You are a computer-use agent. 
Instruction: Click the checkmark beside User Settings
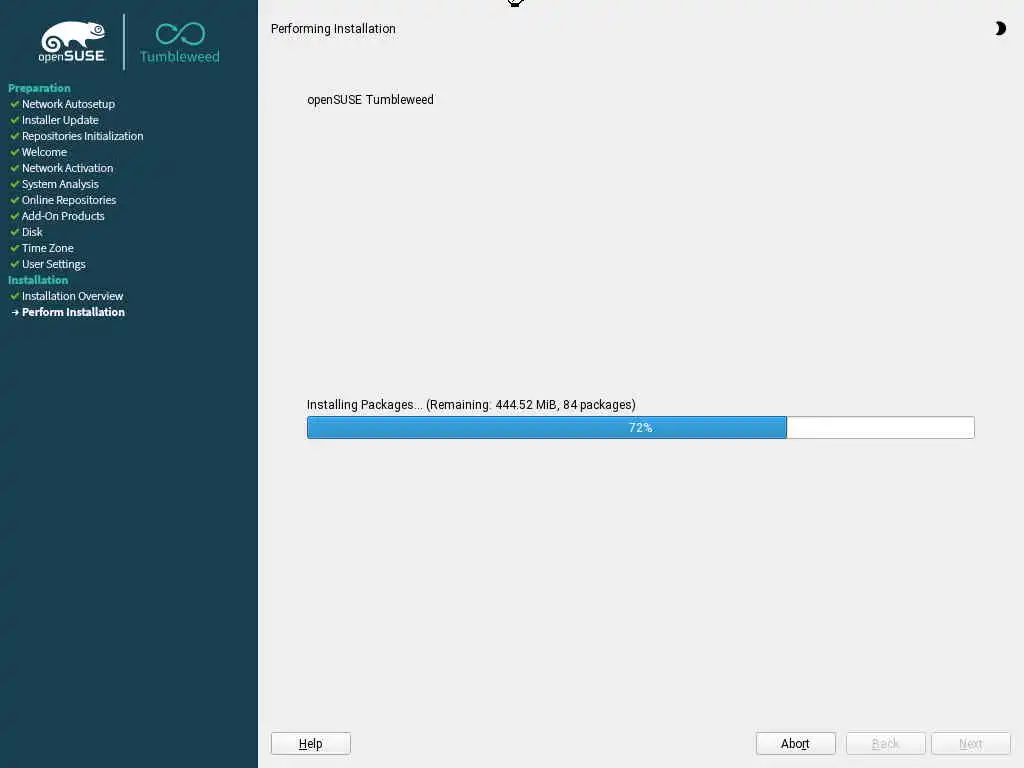point(14,263)
